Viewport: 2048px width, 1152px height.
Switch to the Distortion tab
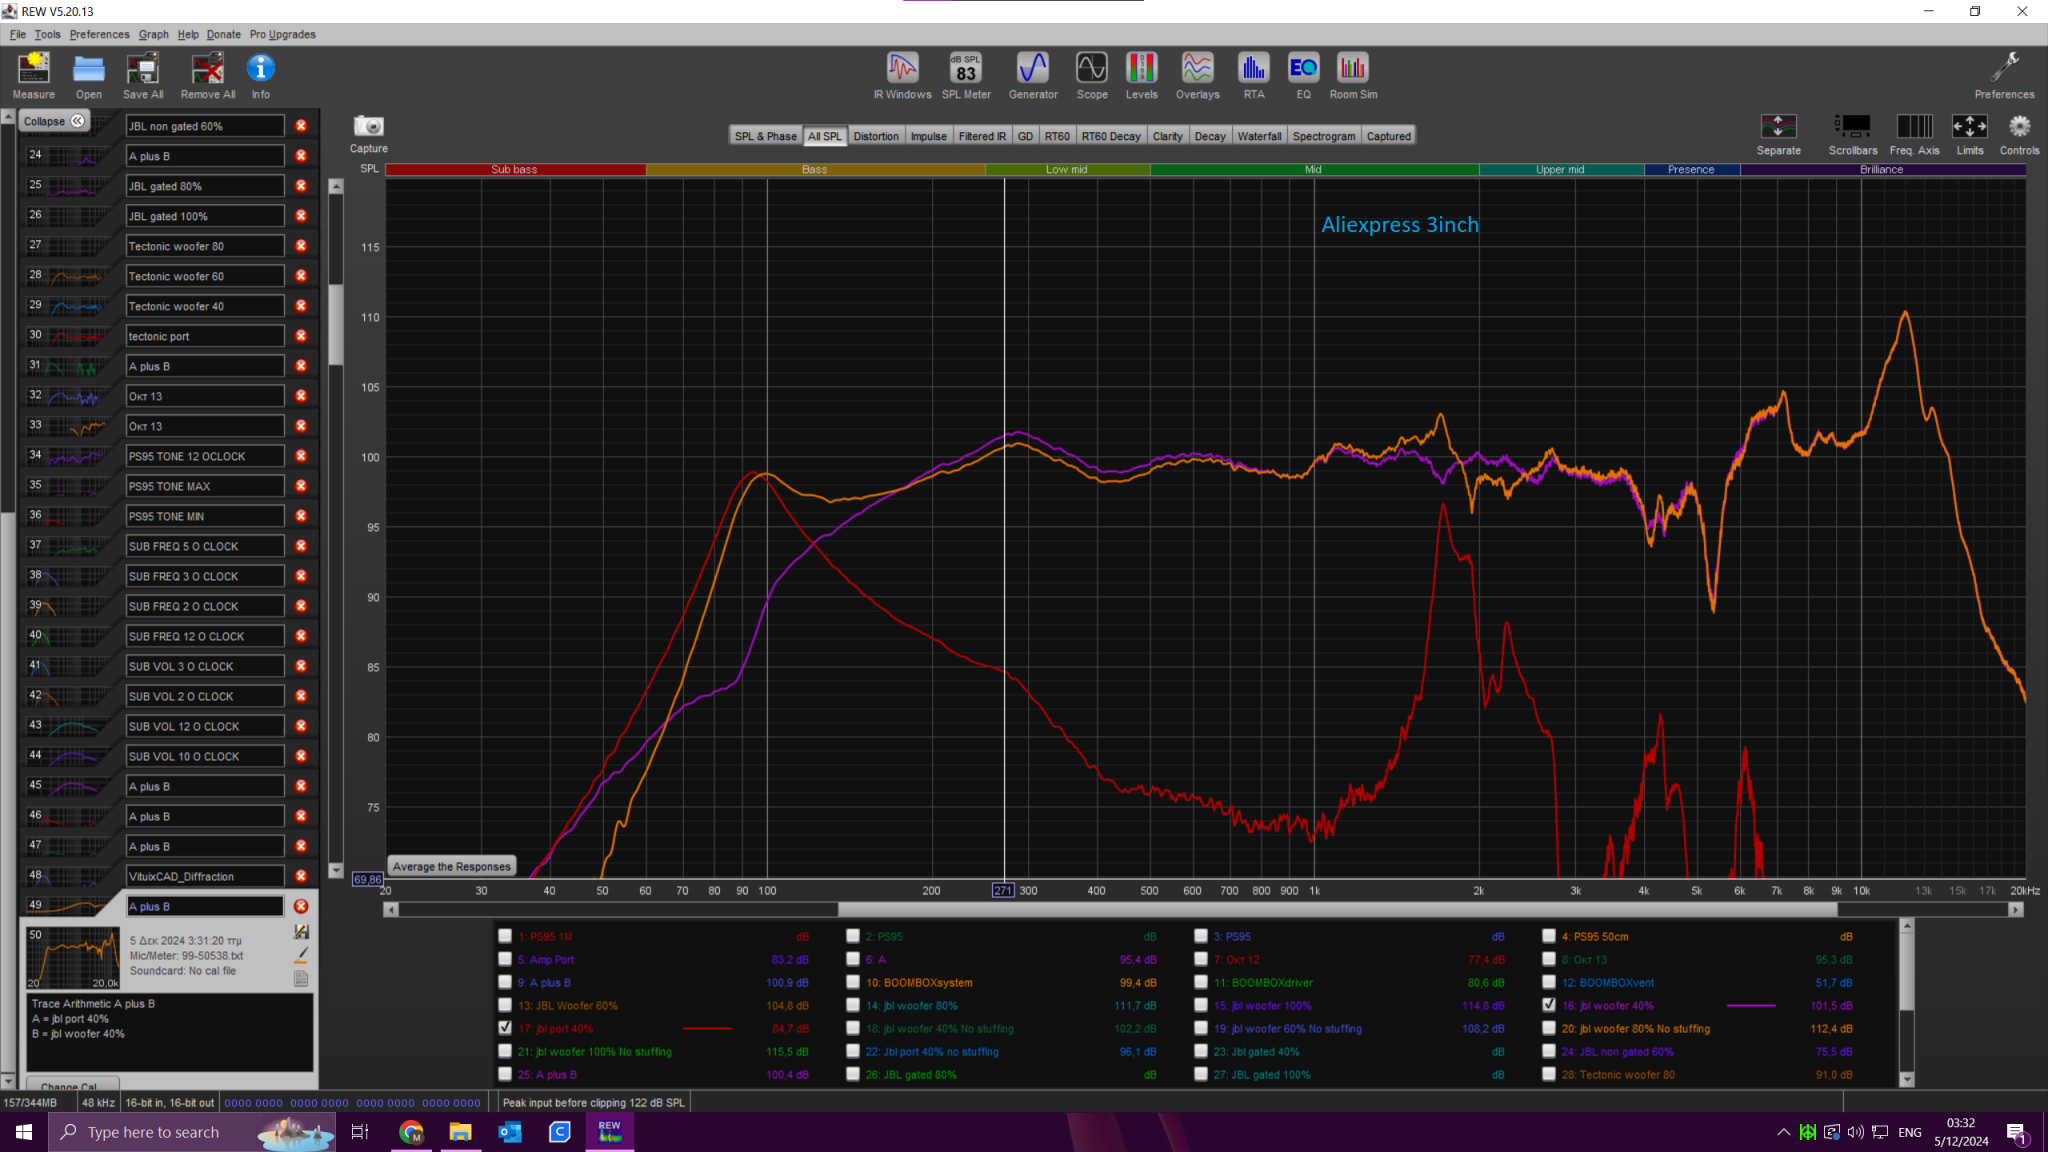[x=876, y=136]
